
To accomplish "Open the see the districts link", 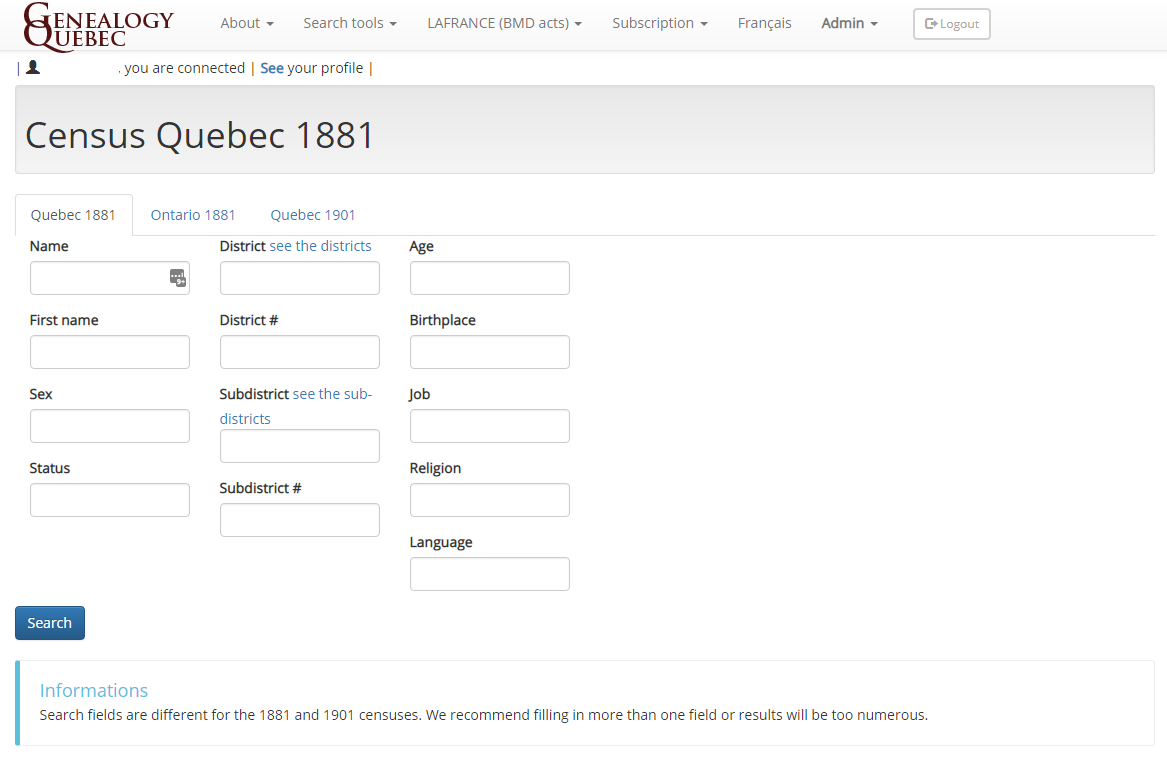I will pos(320,246).
